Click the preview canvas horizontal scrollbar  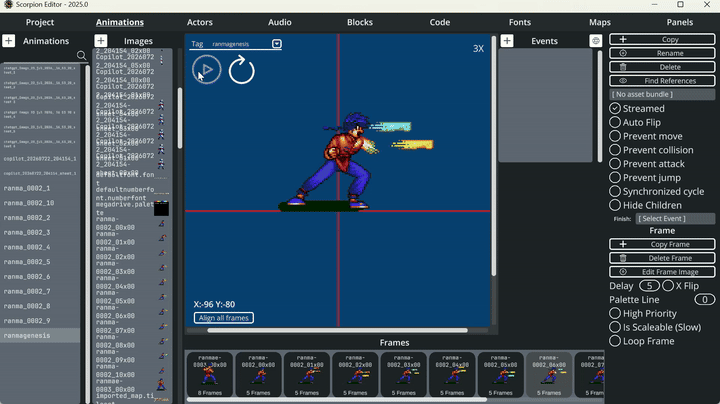(x=338, y=330)
